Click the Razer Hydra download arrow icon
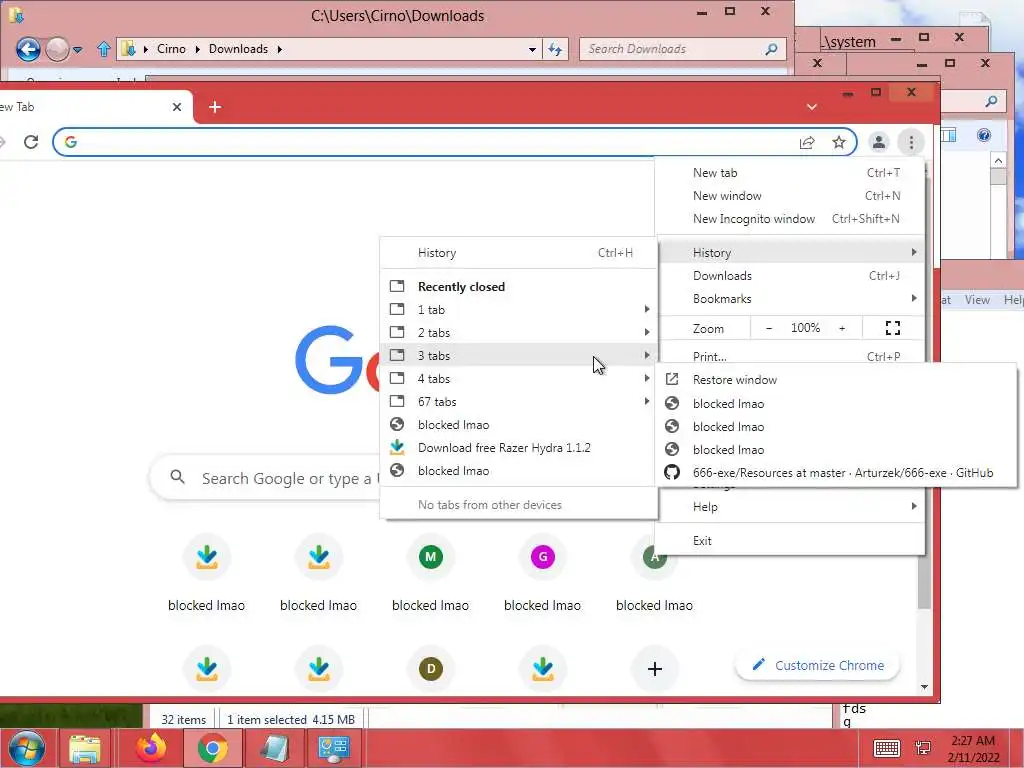Image resolution: width=1024 pixels, height=768 pixels. tap(397, 447)
